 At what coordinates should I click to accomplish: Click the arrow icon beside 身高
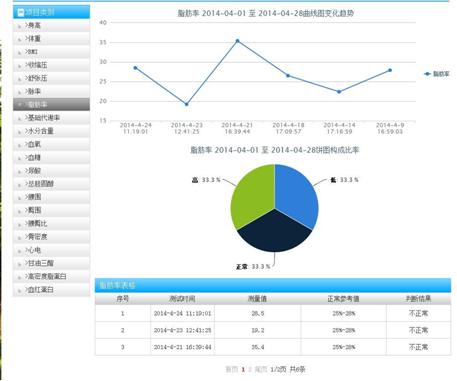click(19, 26)
